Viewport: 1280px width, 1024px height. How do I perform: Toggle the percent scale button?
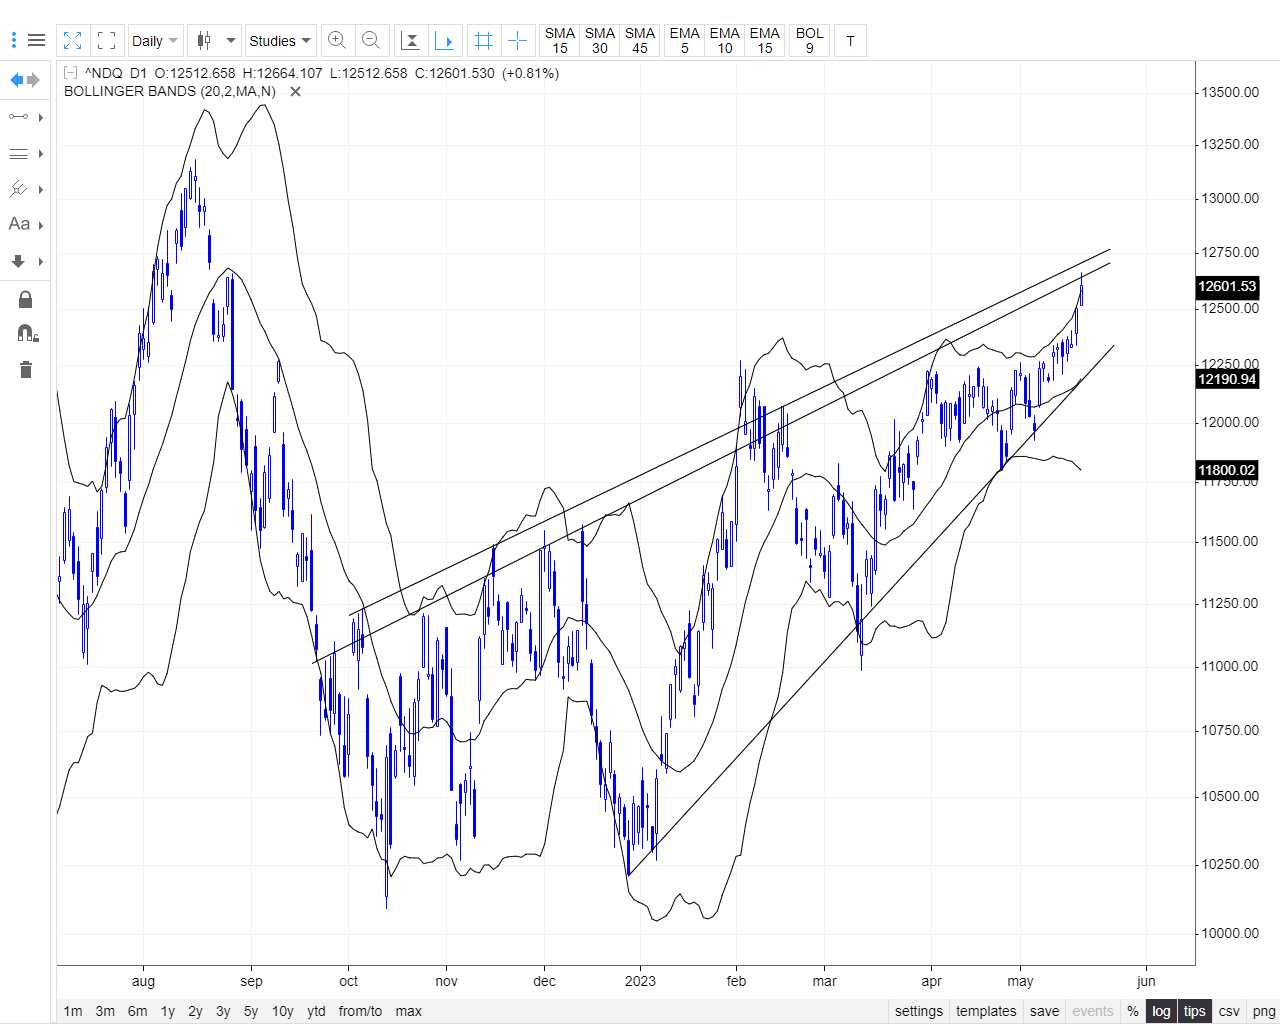click(1132, 1011)
